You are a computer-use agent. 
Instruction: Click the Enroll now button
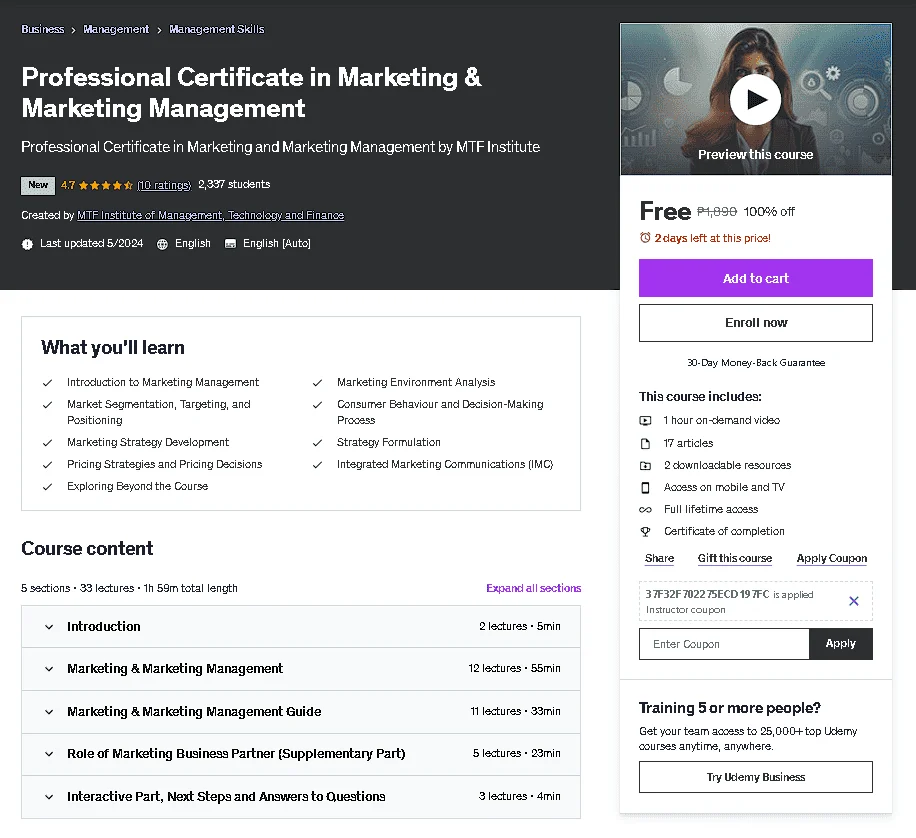(x=755, y=323)
